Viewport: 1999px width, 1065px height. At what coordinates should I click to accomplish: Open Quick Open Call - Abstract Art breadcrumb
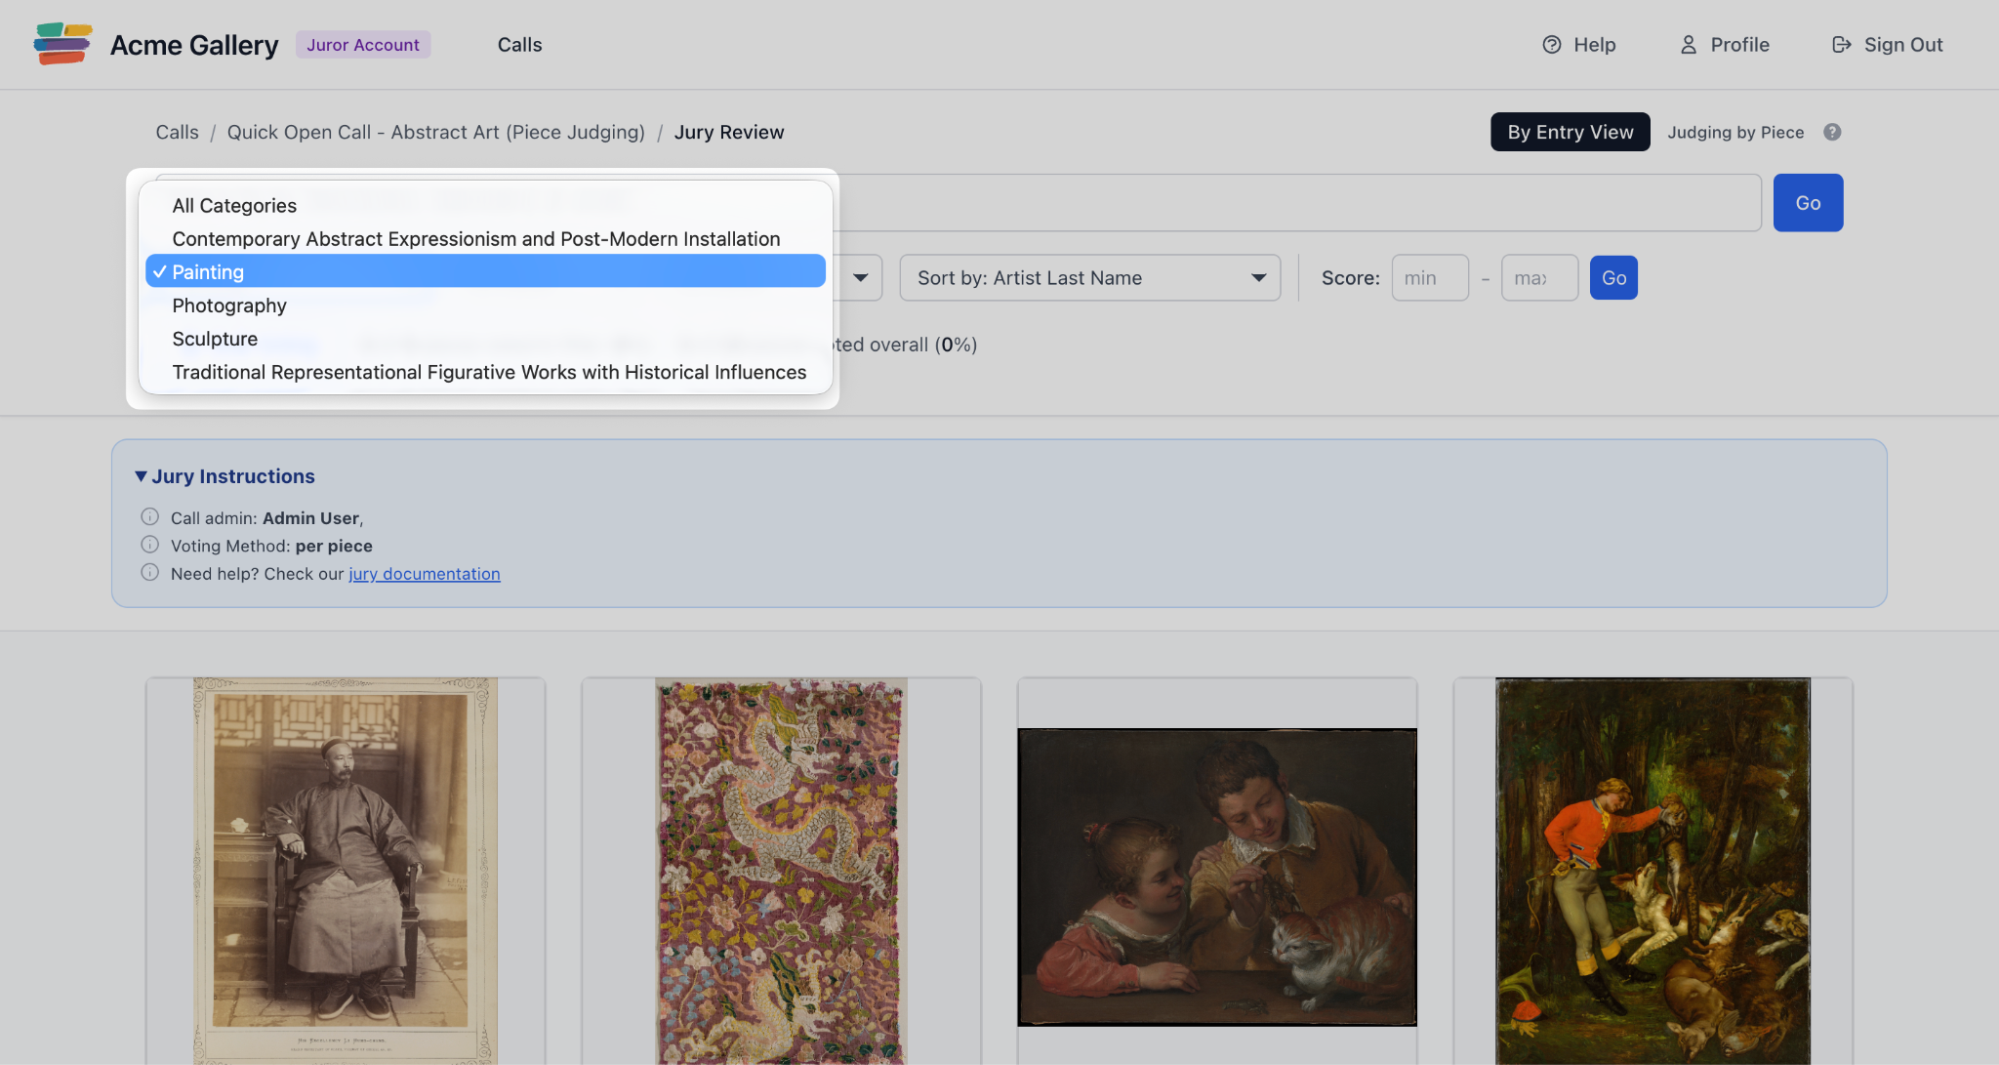click(x=435, y=132)
